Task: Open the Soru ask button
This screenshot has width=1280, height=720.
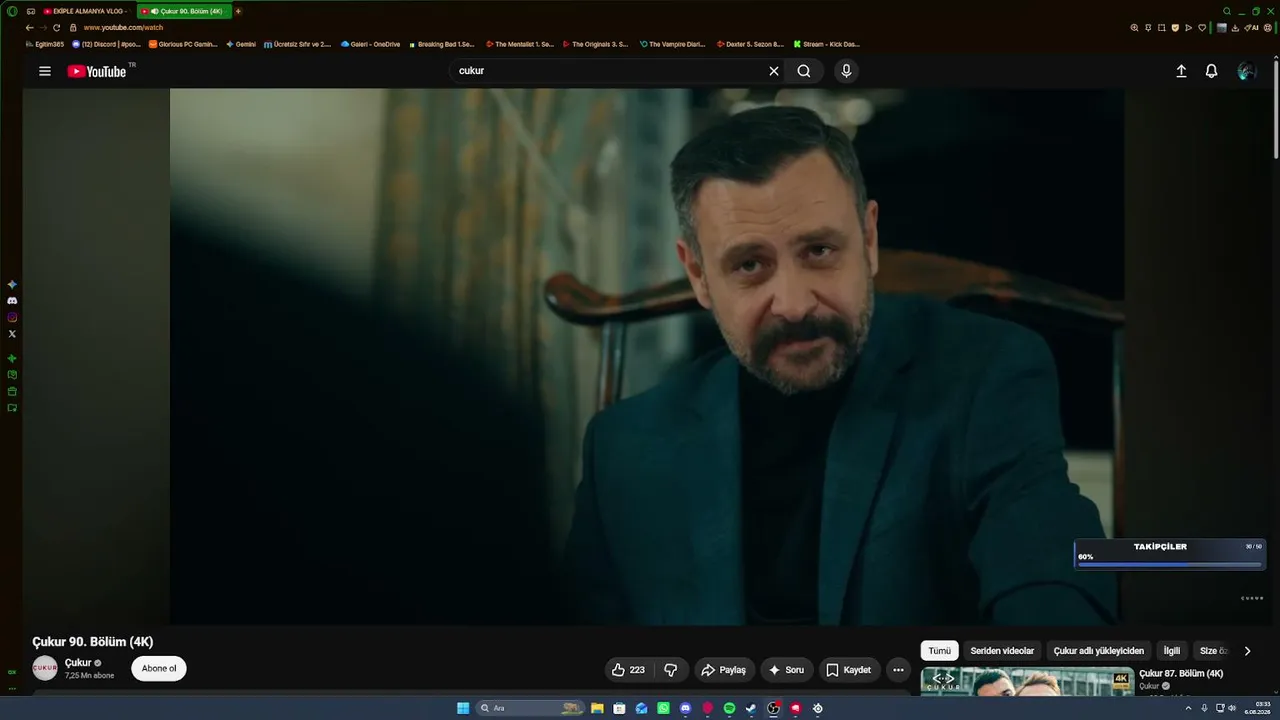Action: pos(786,670)
